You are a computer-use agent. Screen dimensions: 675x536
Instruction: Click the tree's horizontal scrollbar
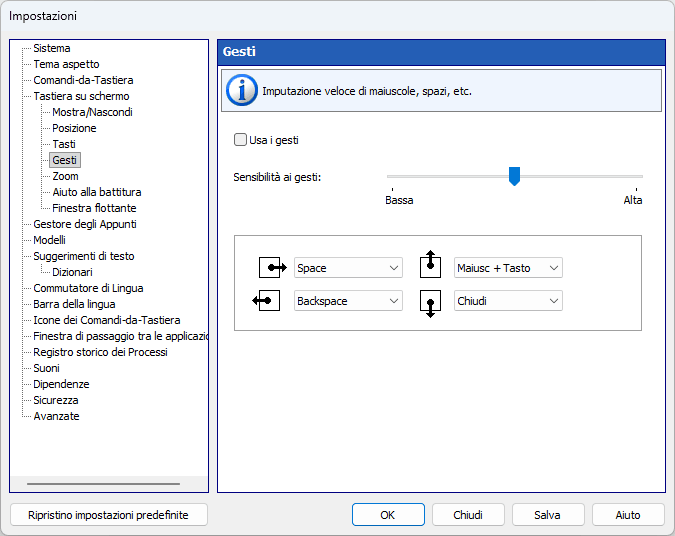pyautogui.click(x=103, y=484)
